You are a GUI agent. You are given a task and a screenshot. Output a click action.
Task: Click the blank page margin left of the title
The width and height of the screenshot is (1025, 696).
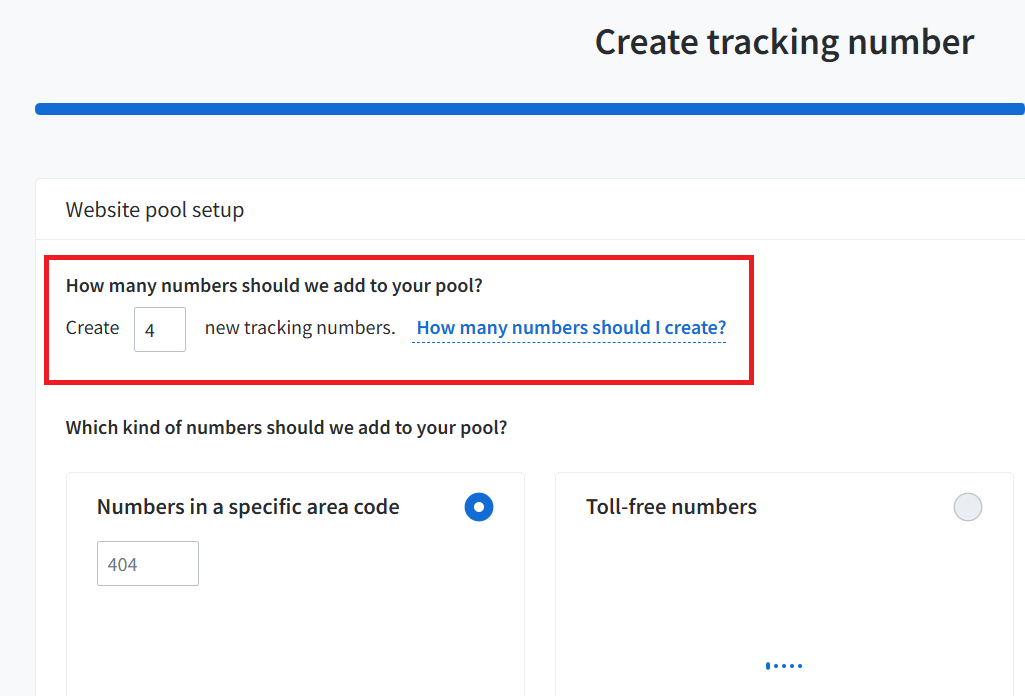tap(300, 45)
